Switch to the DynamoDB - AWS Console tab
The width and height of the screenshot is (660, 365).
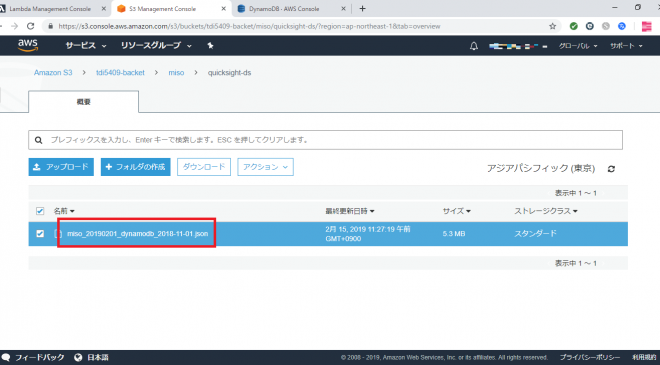(x=291, y=8)
